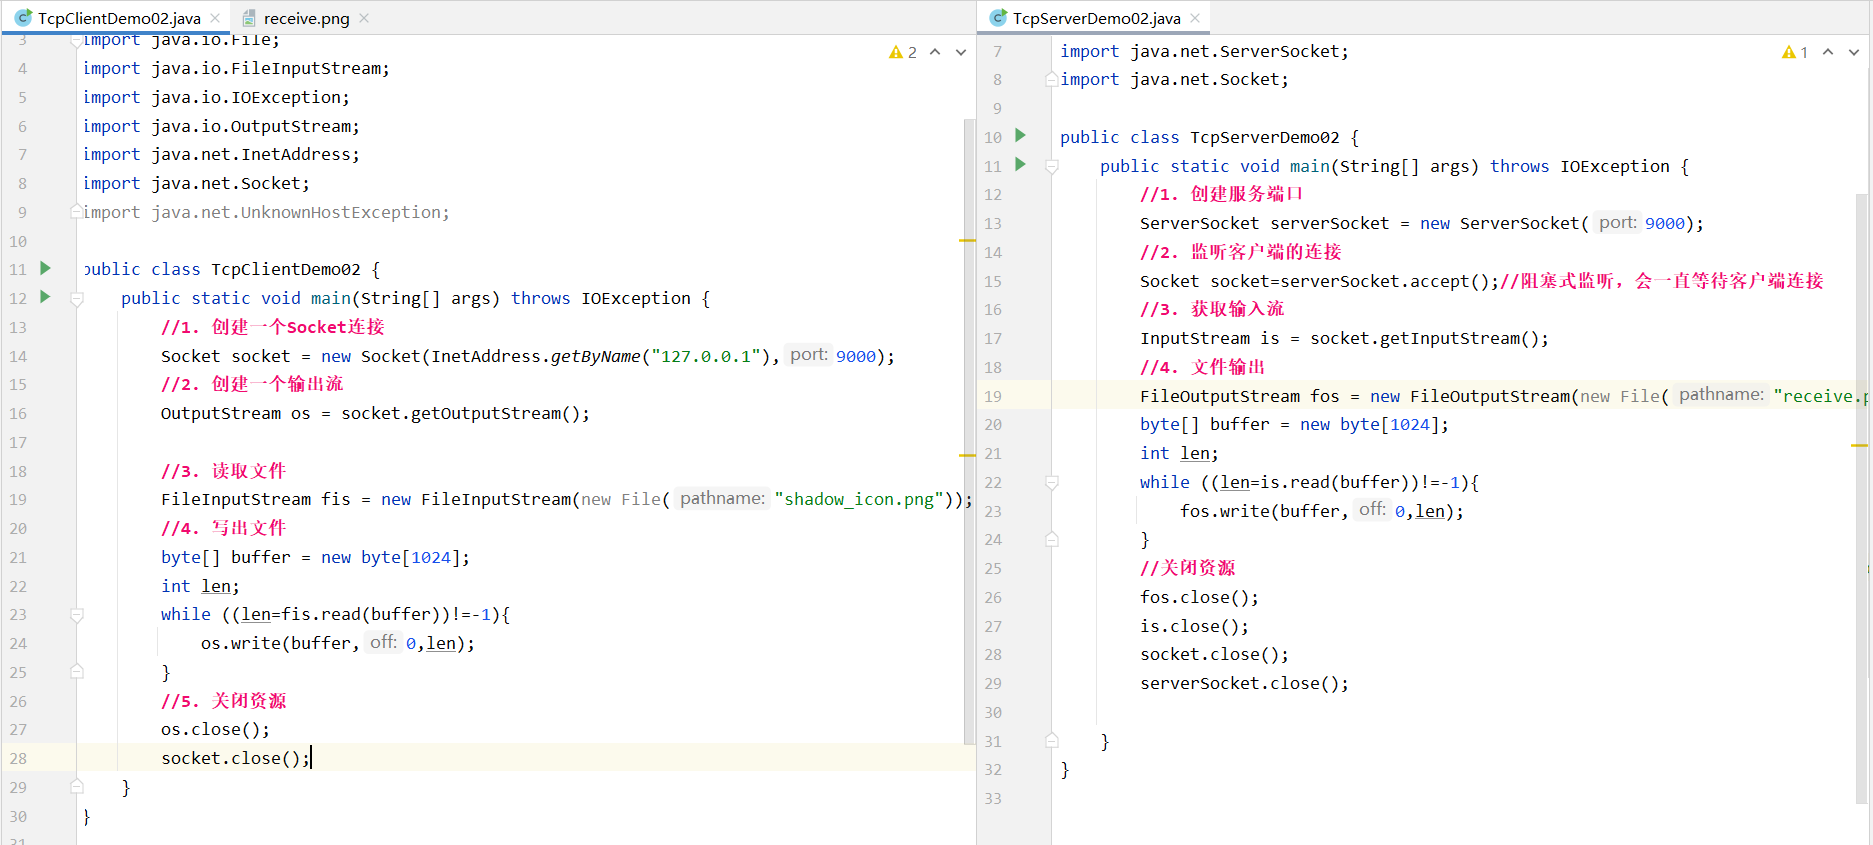Run client main method gutter arrow on line 12
1873x845 pixels.
[45, 297]
